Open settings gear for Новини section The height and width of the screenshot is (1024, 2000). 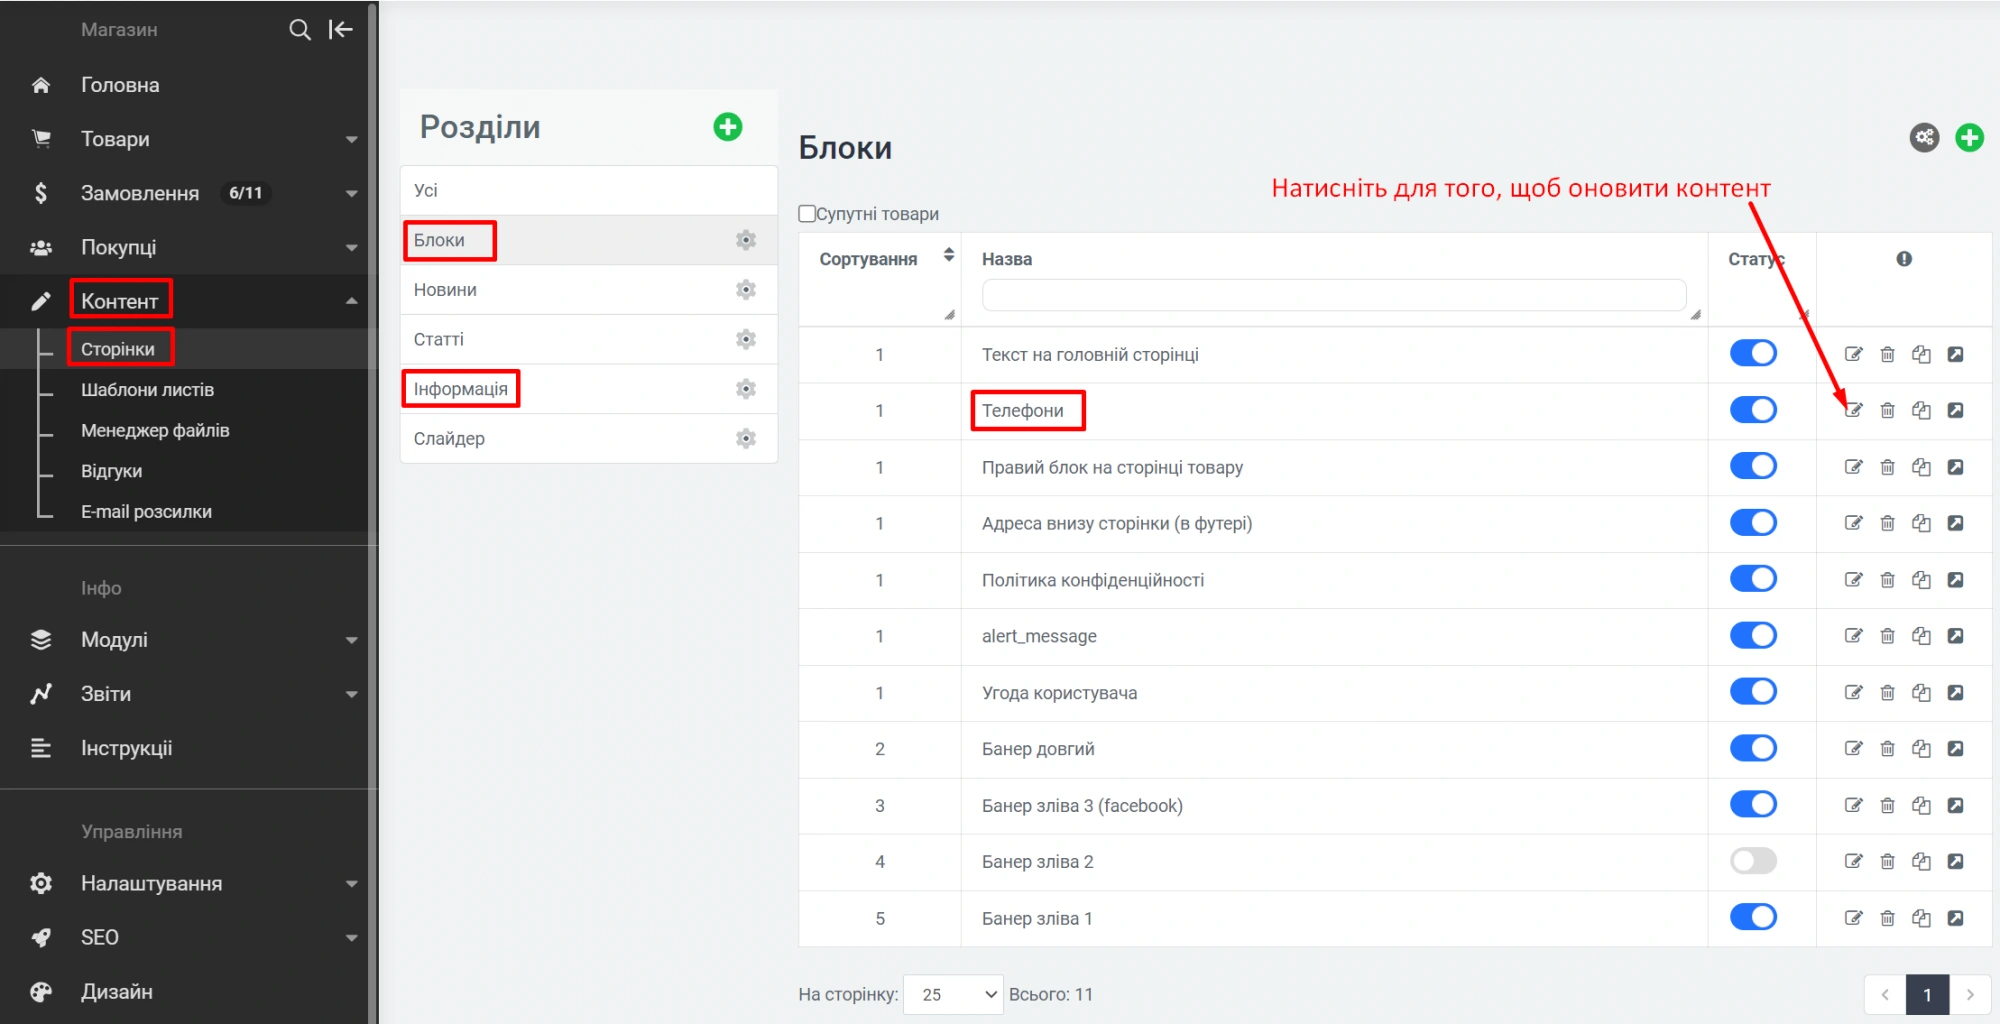(745, 290)
